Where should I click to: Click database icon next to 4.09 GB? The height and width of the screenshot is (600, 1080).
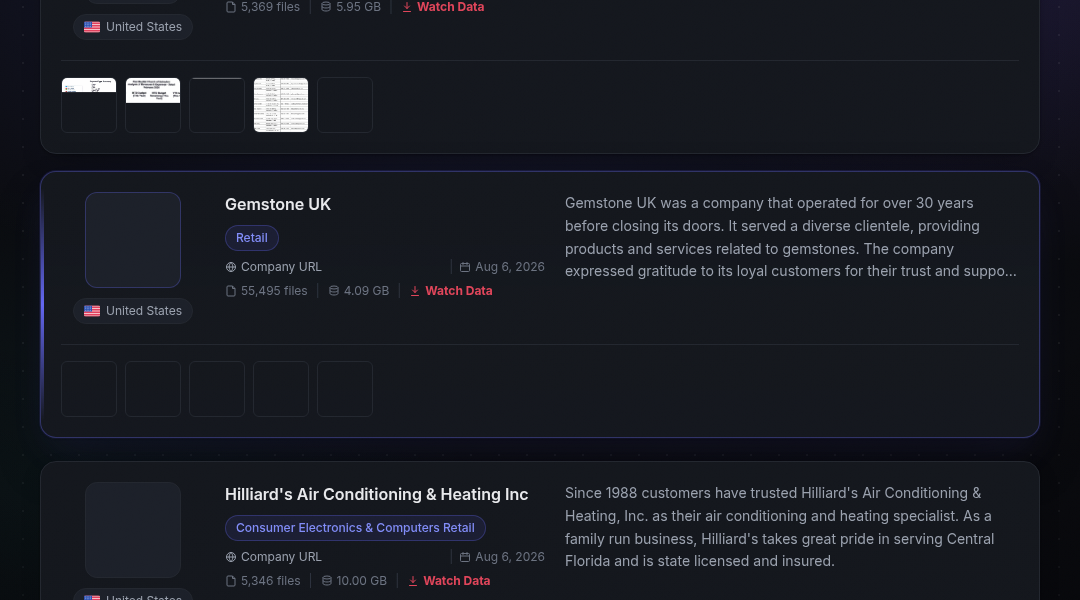[x=334, y=291]
